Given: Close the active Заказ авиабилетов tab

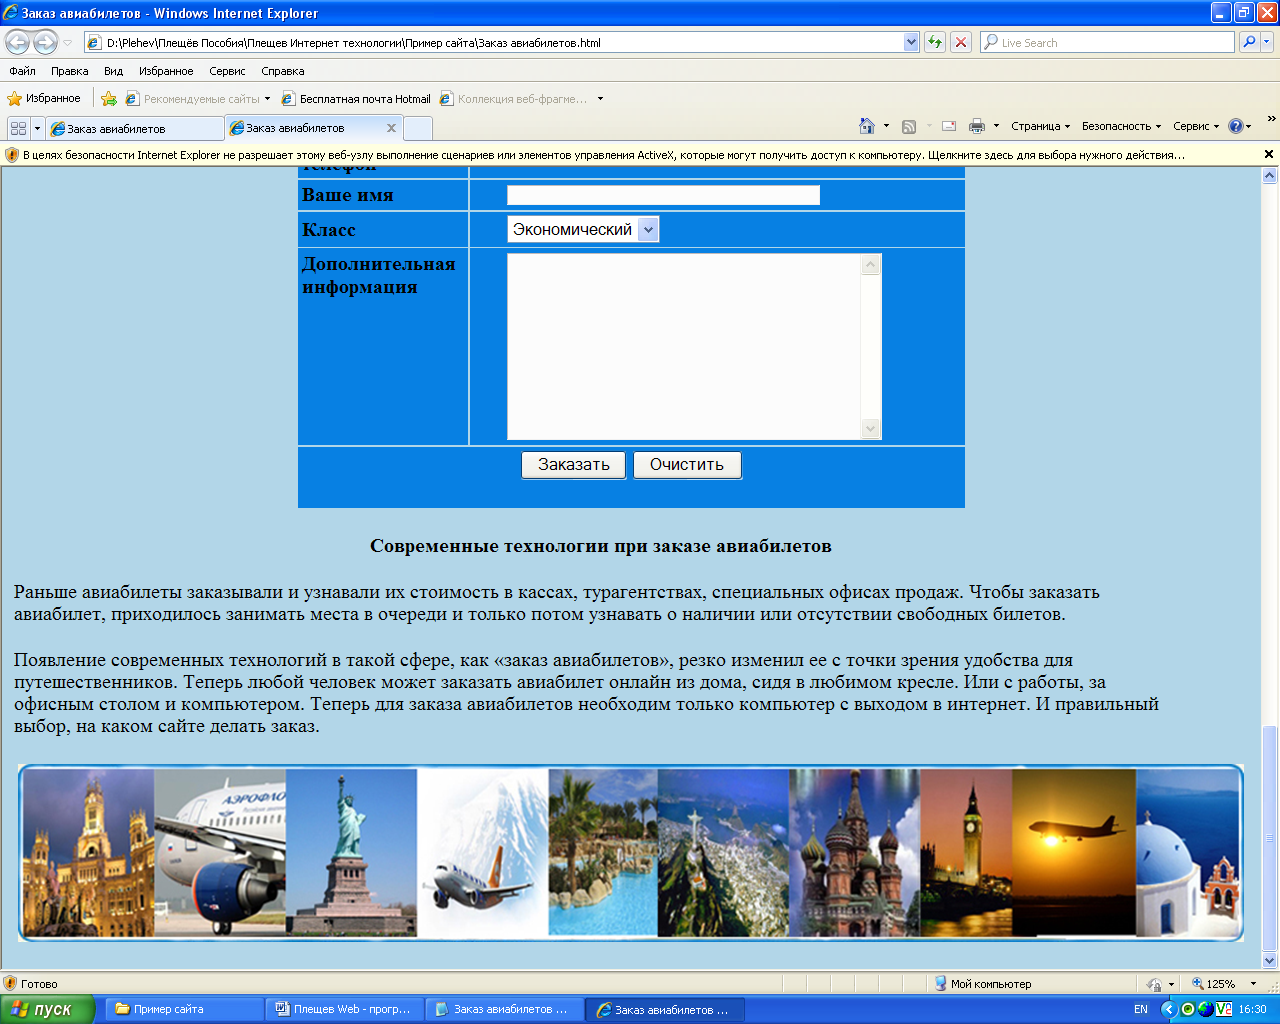Looking at the screenshot, I should (391, 128).
